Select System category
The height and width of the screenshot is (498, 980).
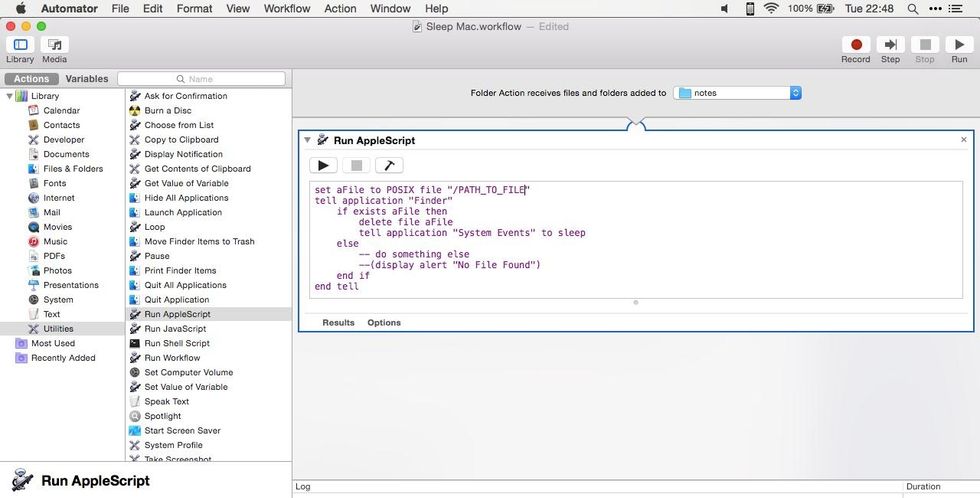pyautogui.click(x=58, y=300)
